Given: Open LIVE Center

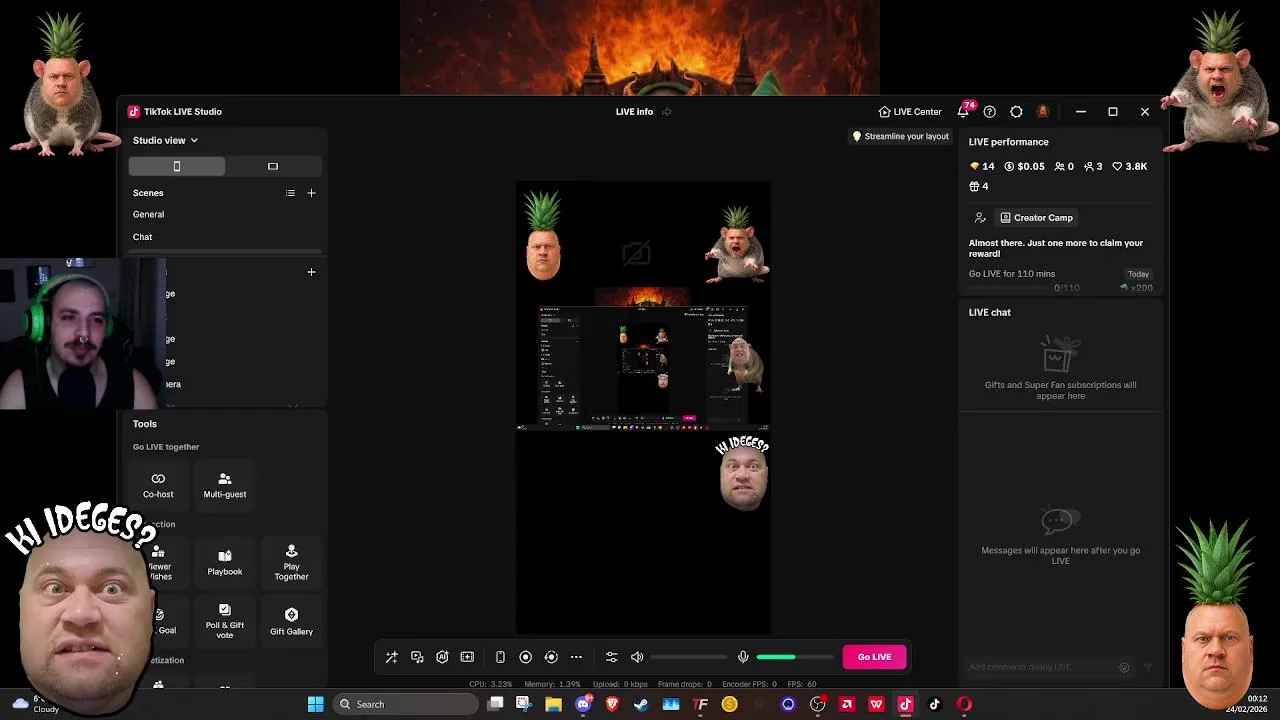Looking at the screenshot, I should tap(910, 112).
